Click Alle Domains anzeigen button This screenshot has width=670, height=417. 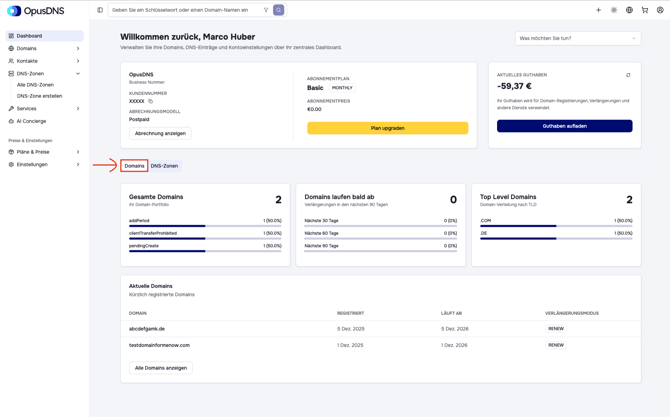[161, 368]
